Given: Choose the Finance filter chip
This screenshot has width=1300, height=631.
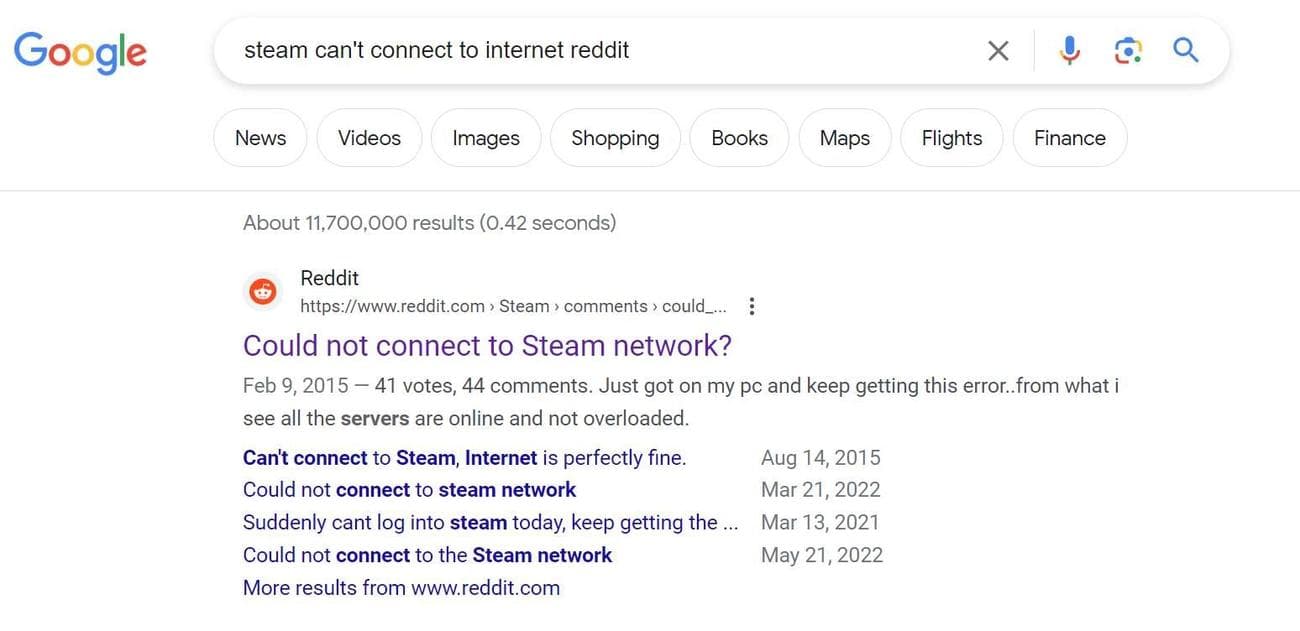Looking at the screenshot, I should [x=1069, y=138].
